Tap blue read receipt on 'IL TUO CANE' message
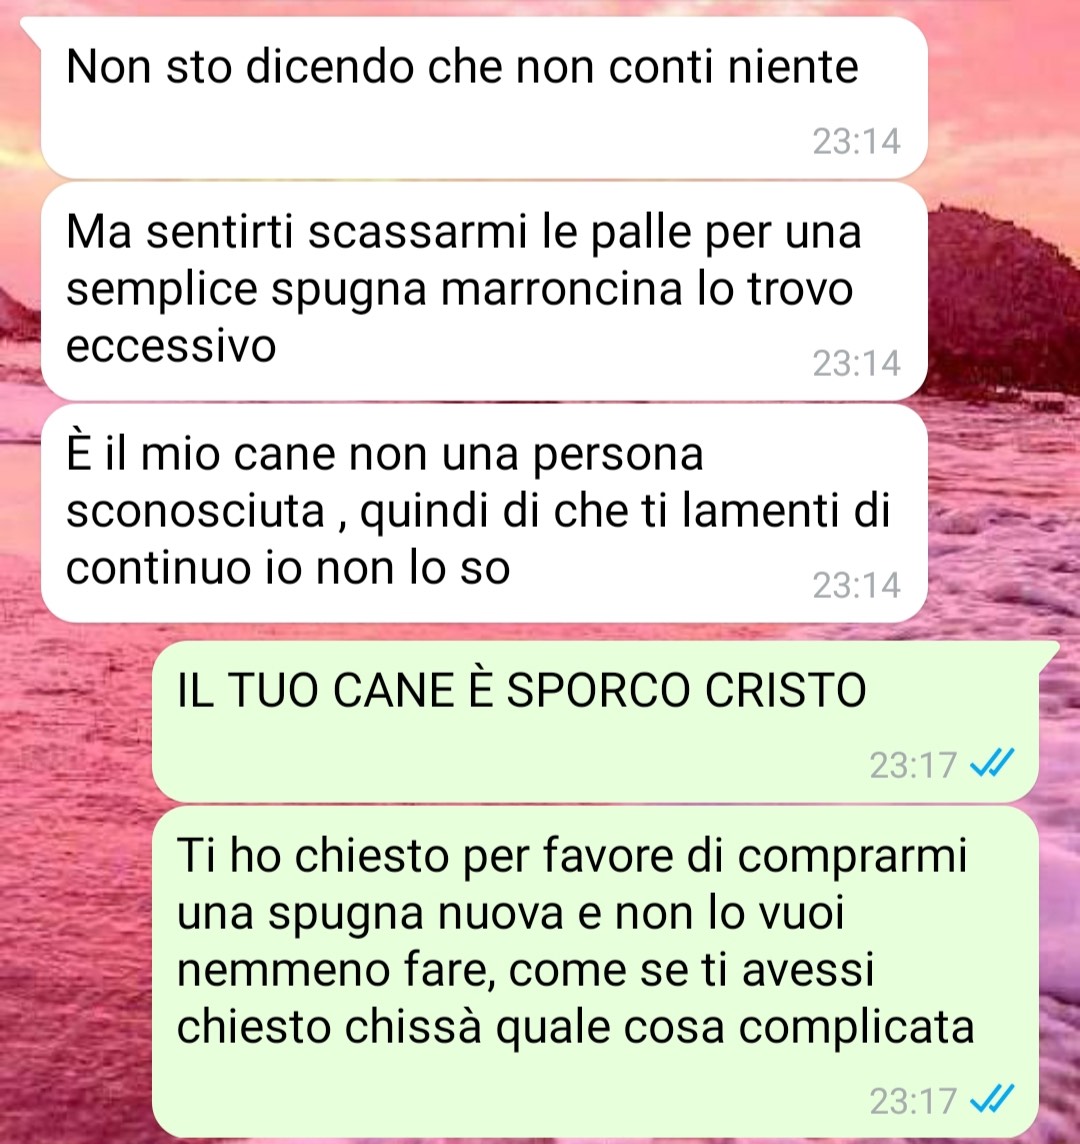This screenshot has width=1080, height=1144. [x=992, y=764]
